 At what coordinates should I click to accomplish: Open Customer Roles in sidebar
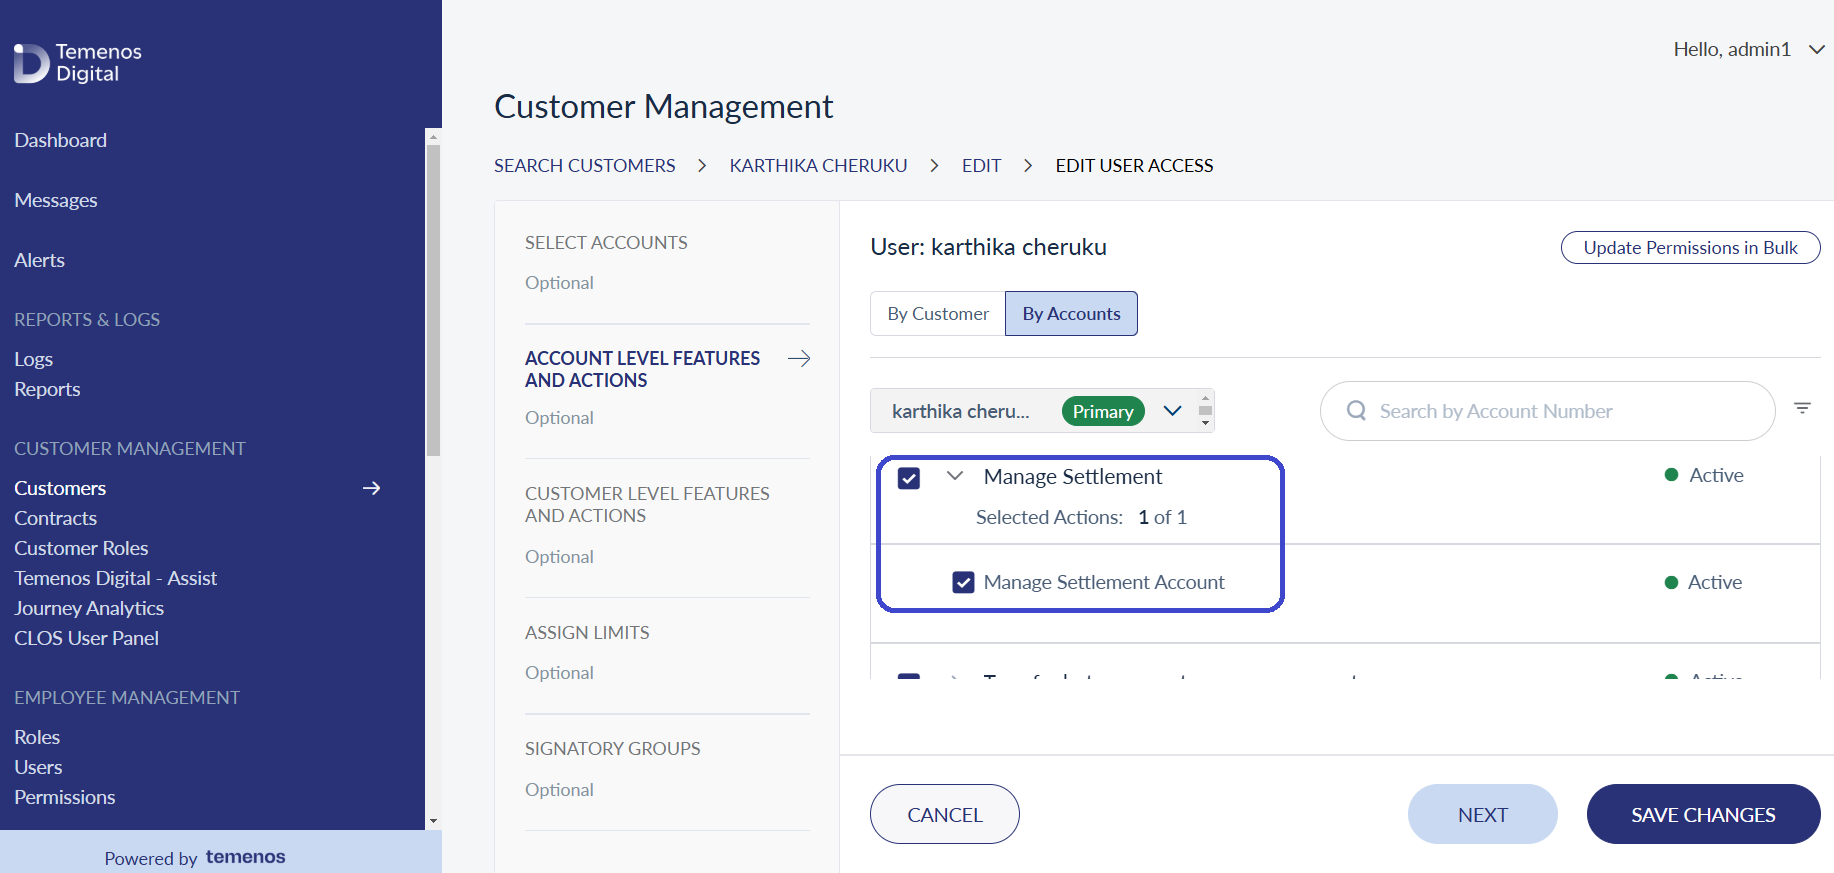point(81,548)
